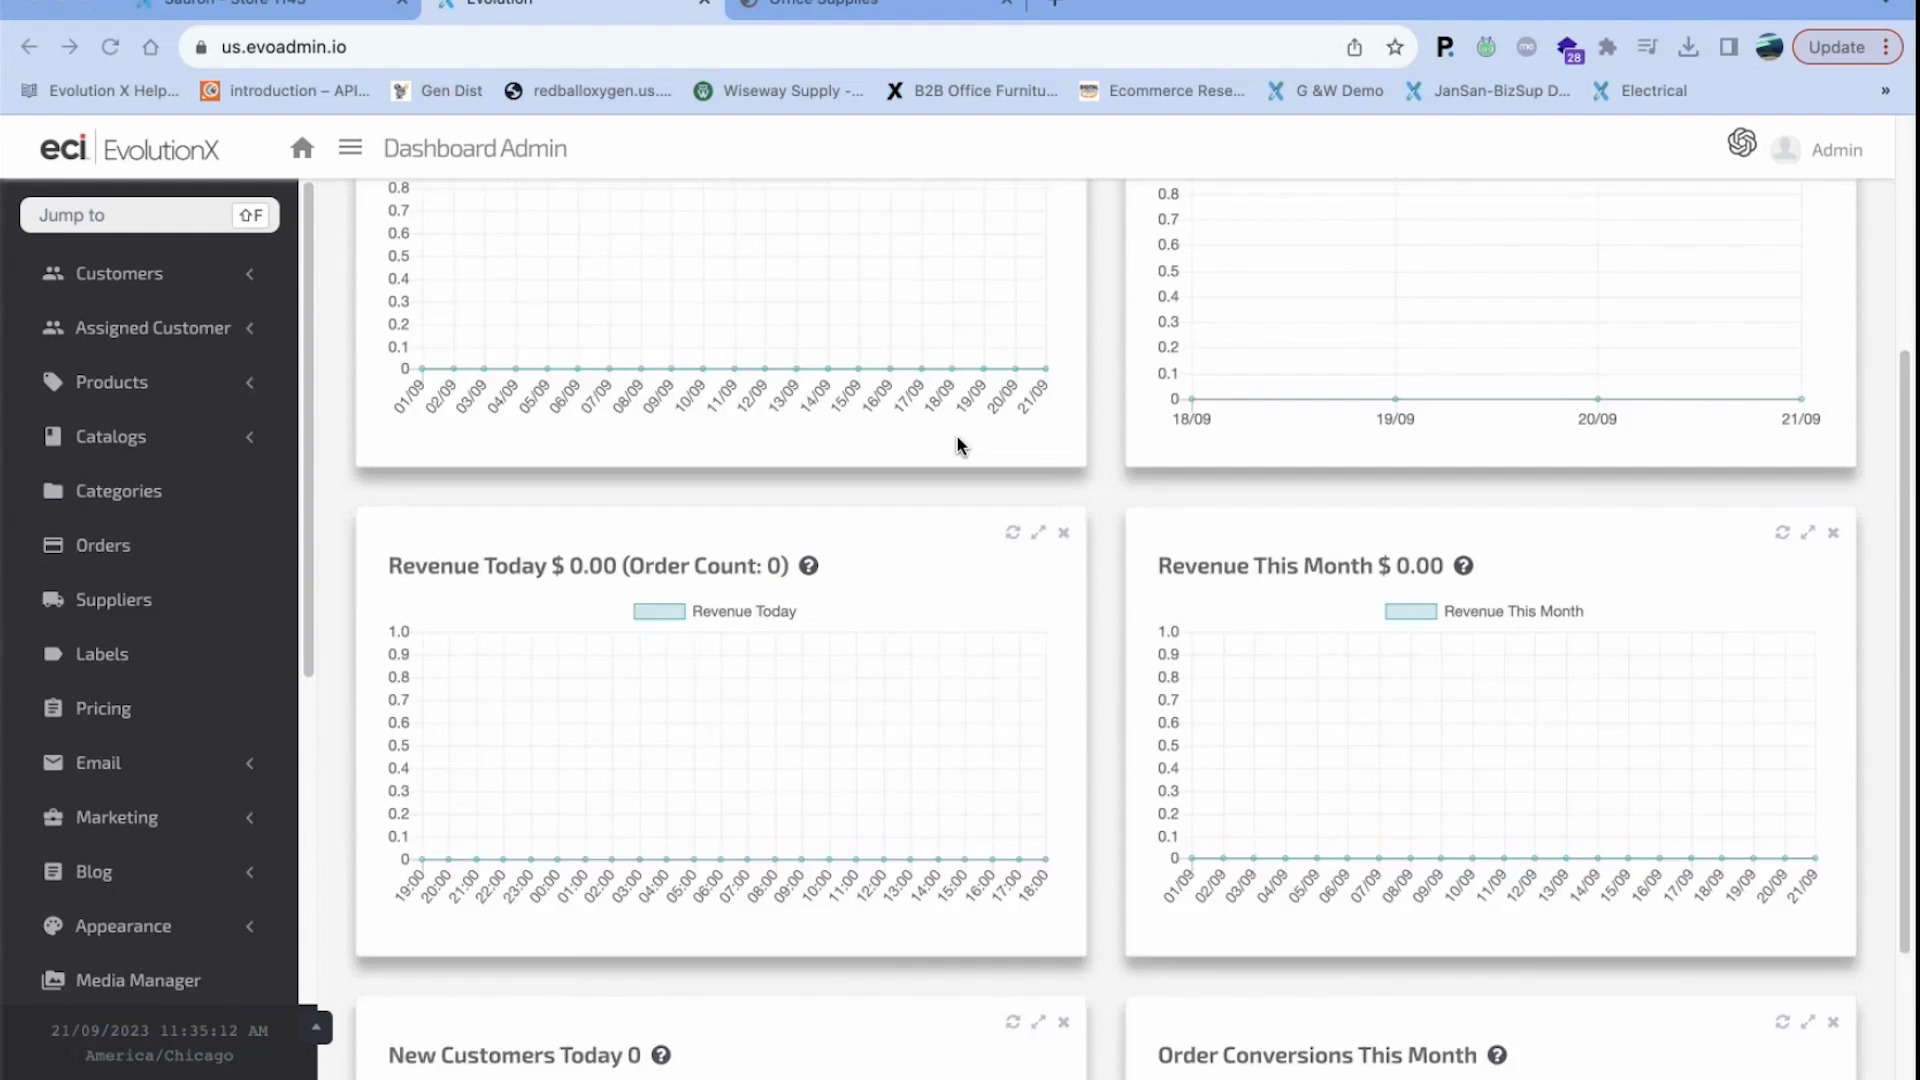The width and height of the screenshot is (1920, 1080).
Task: Open help icon beside New Customers Today
Action: (x=661, y=1055)
